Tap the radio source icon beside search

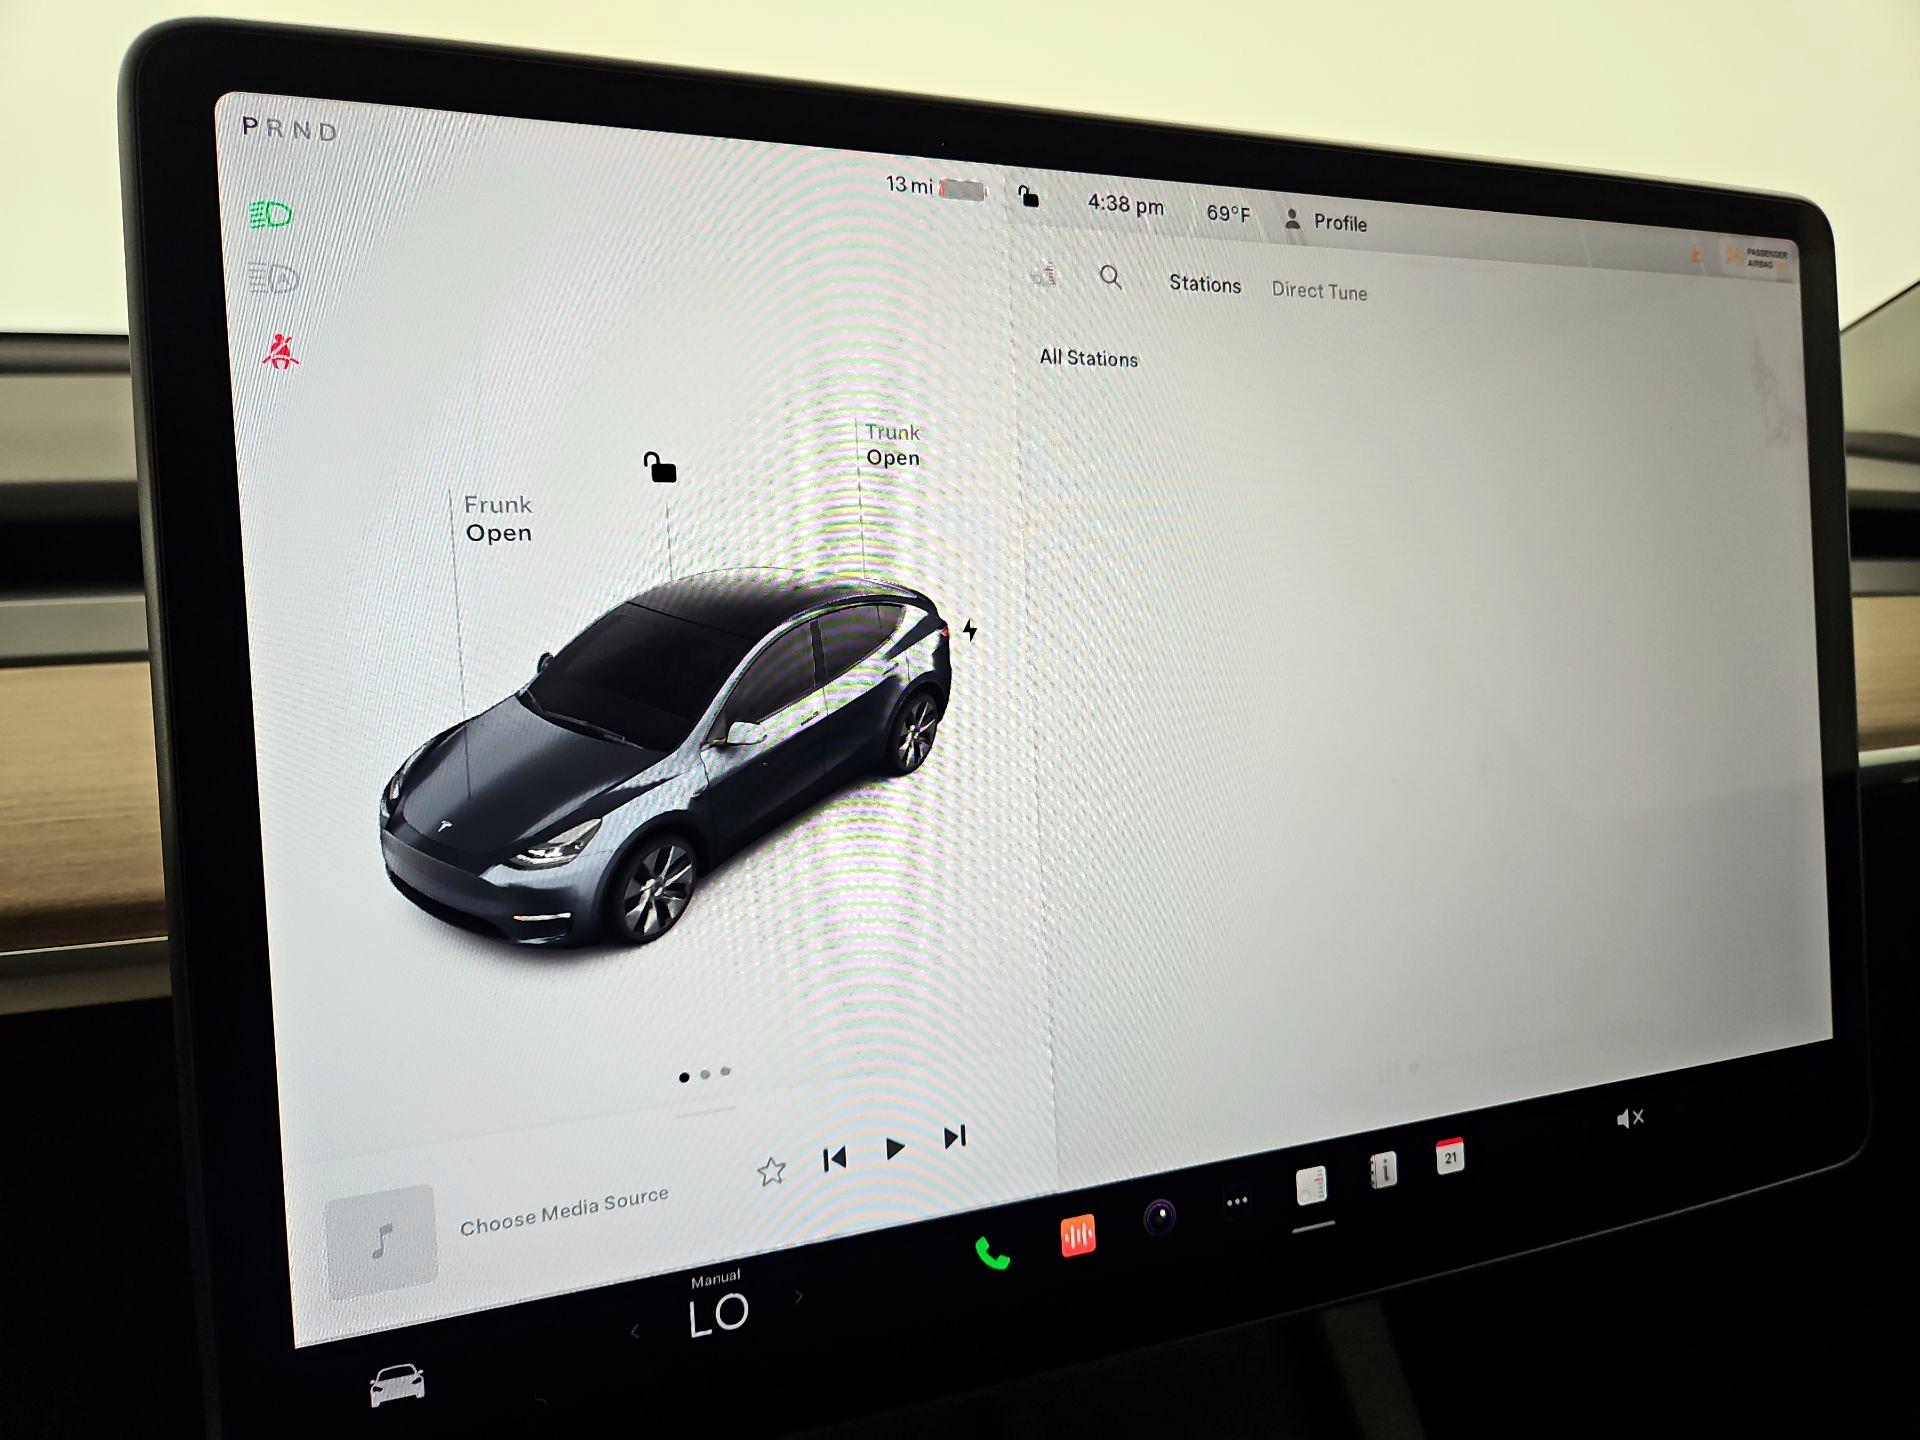tap(1044, 273)
